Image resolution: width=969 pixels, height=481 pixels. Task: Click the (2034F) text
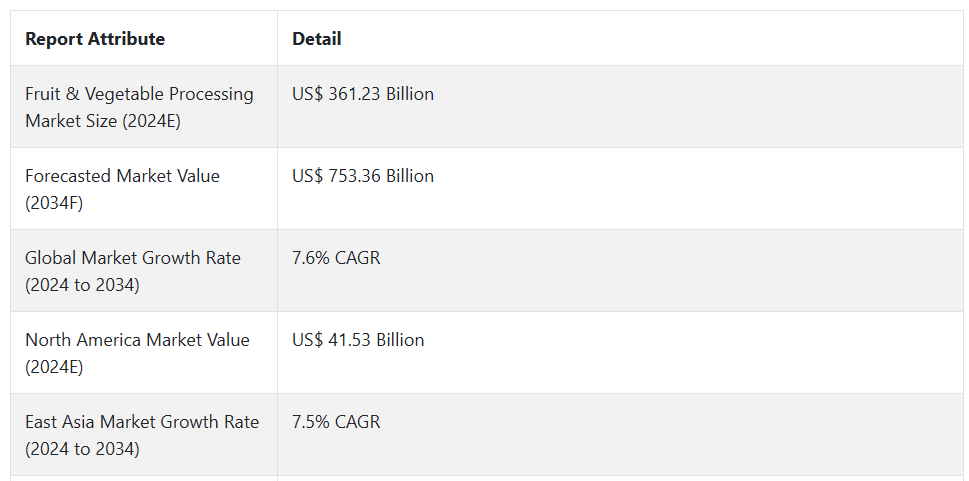pyautogui.click(x=54, y=203)
